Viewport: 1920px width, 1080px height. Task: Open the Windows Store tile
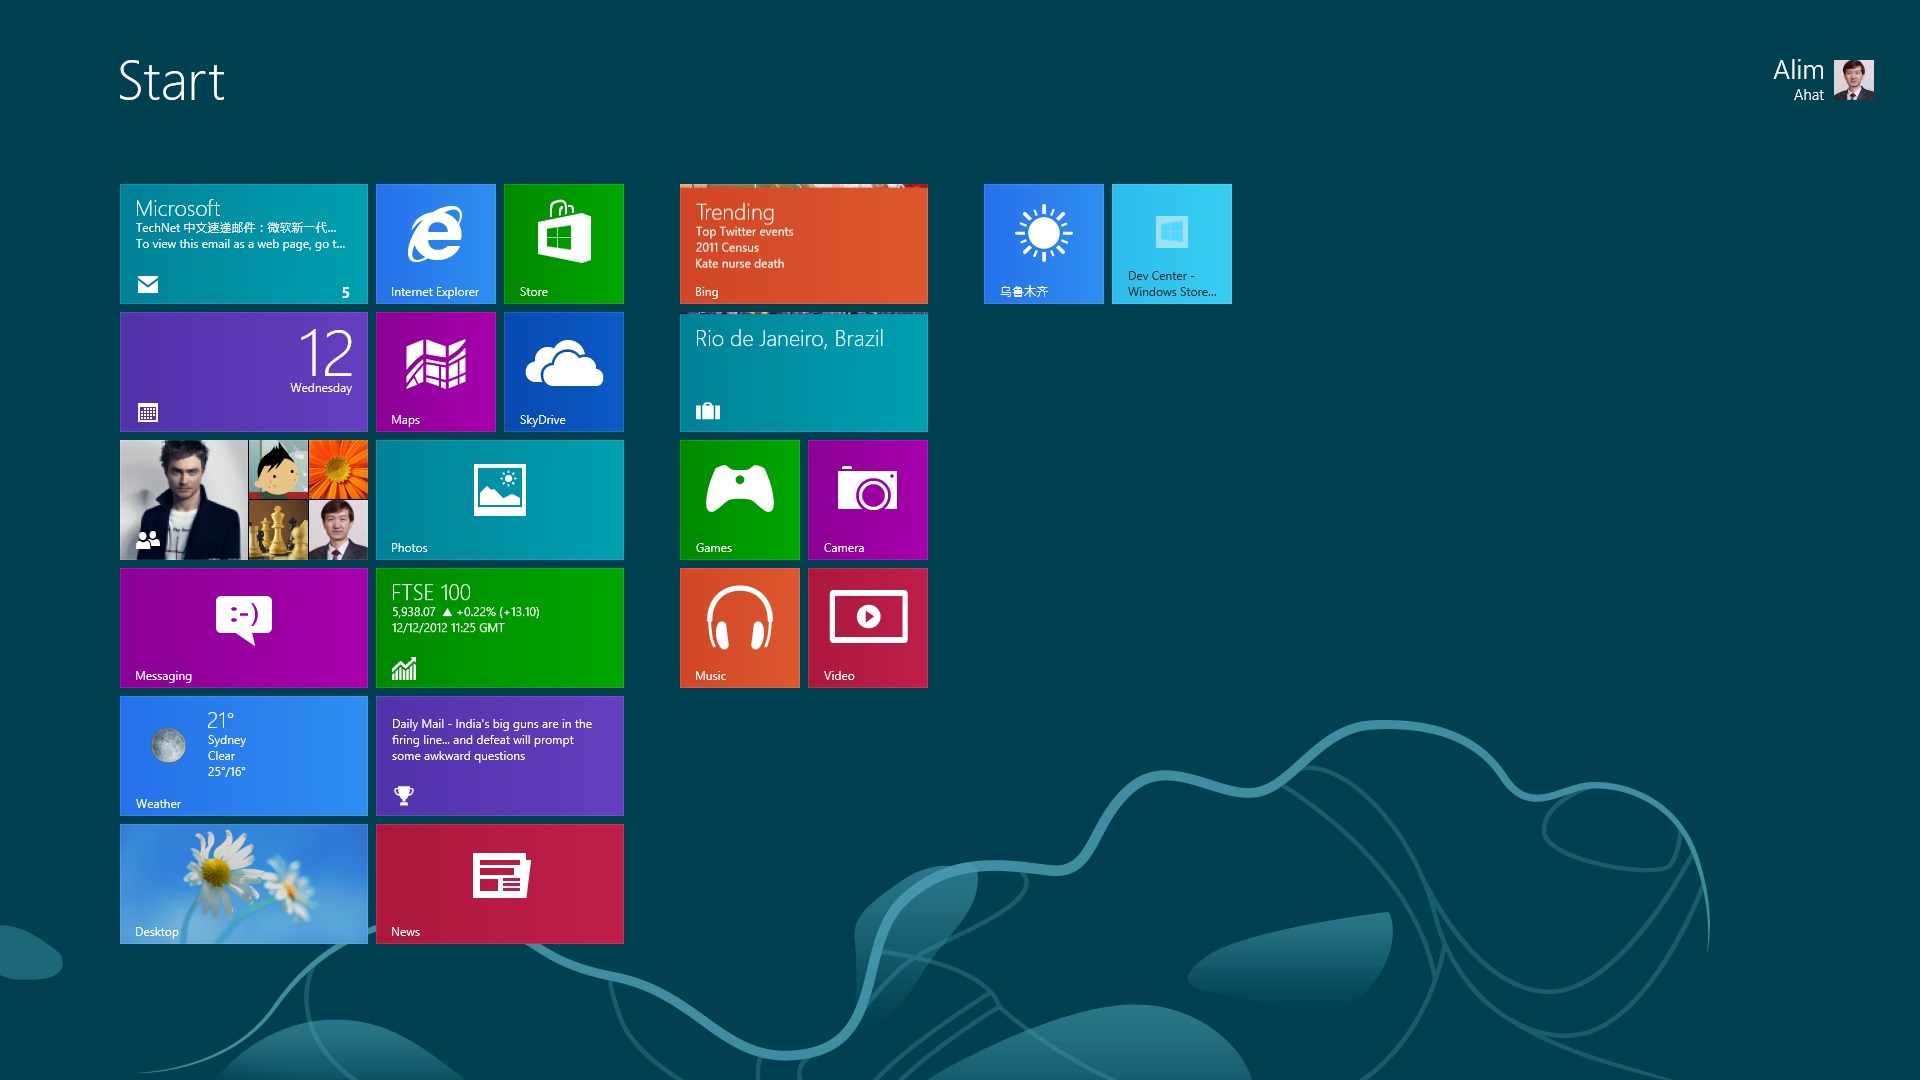pyautogui.click(x=564, y=244)
